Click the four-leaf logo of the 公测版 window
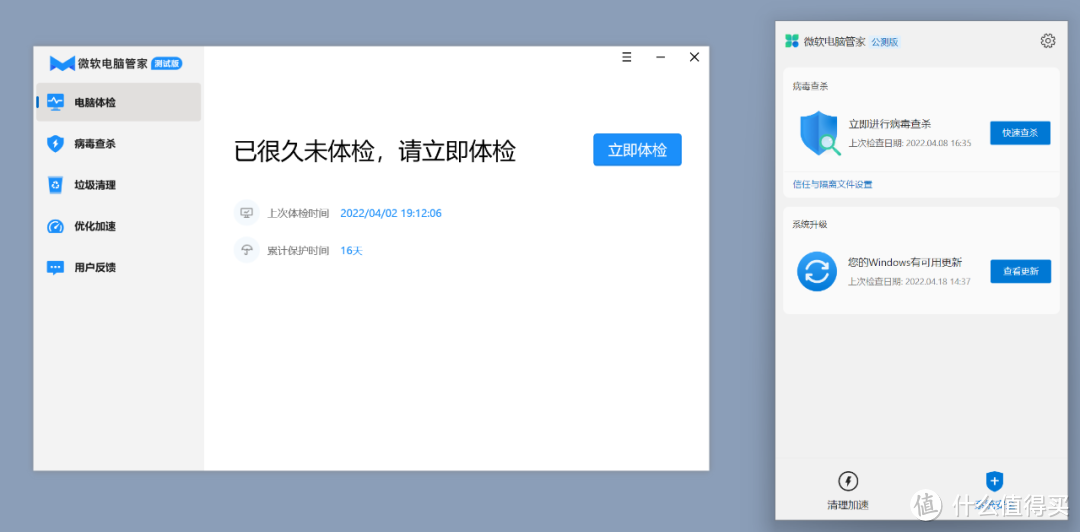 pos(792,41)
